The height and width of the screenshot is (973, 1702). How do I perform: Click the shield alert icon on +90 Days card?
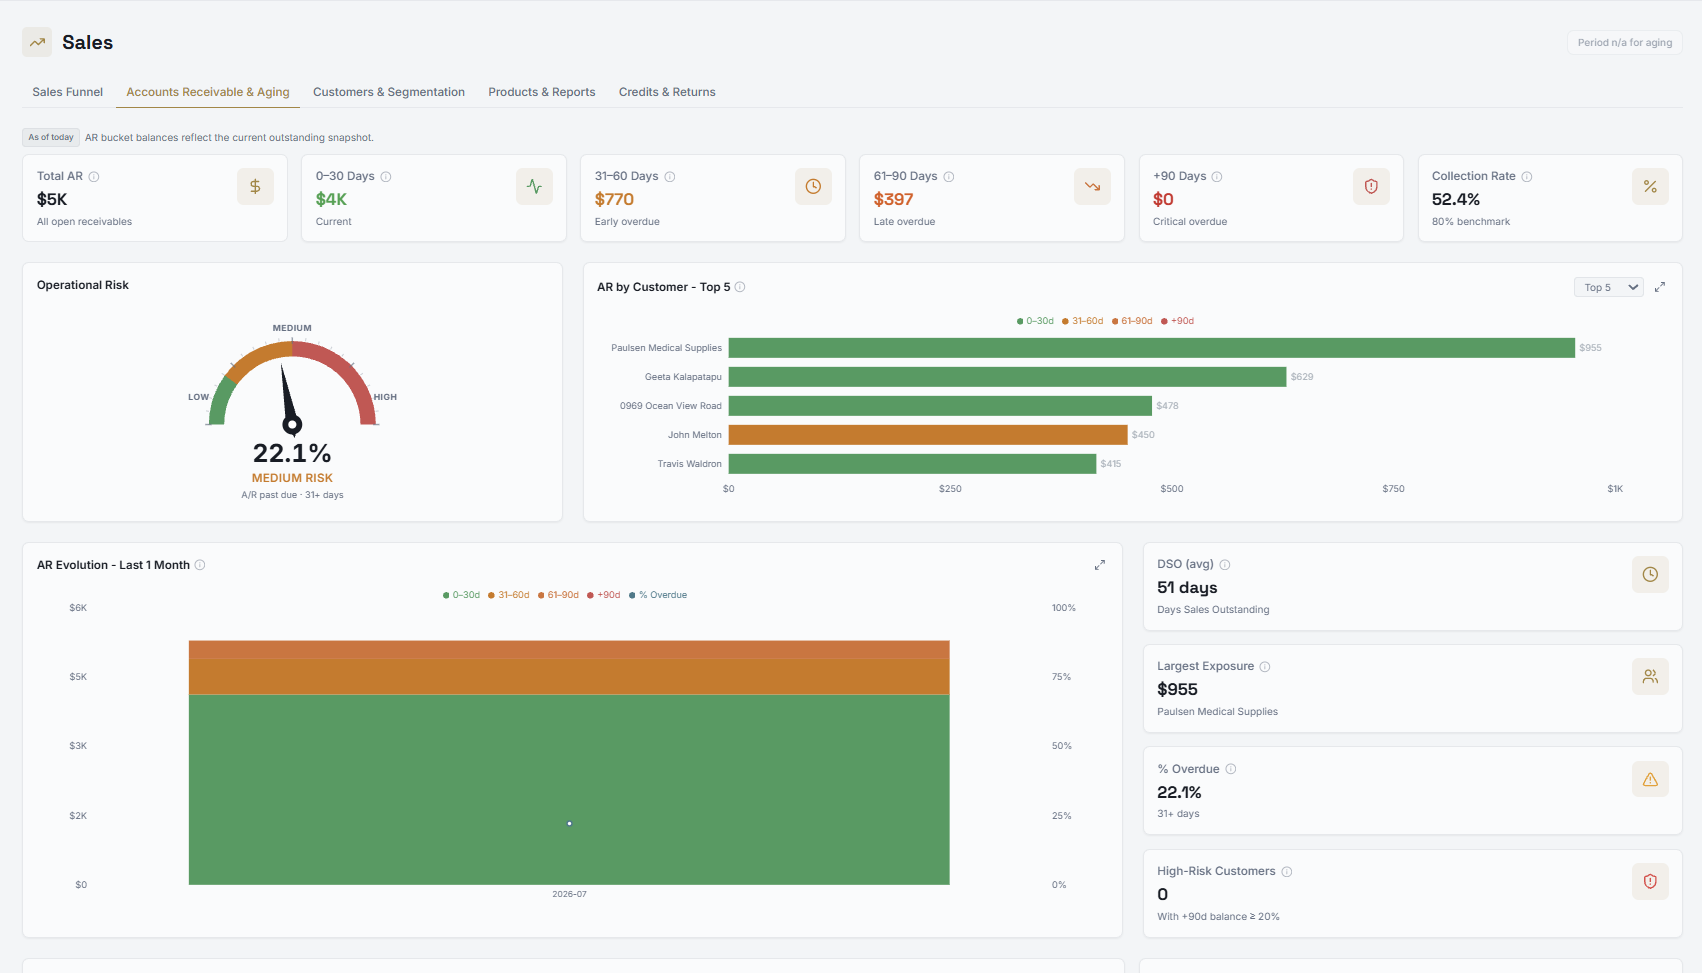pos(1371,186)
